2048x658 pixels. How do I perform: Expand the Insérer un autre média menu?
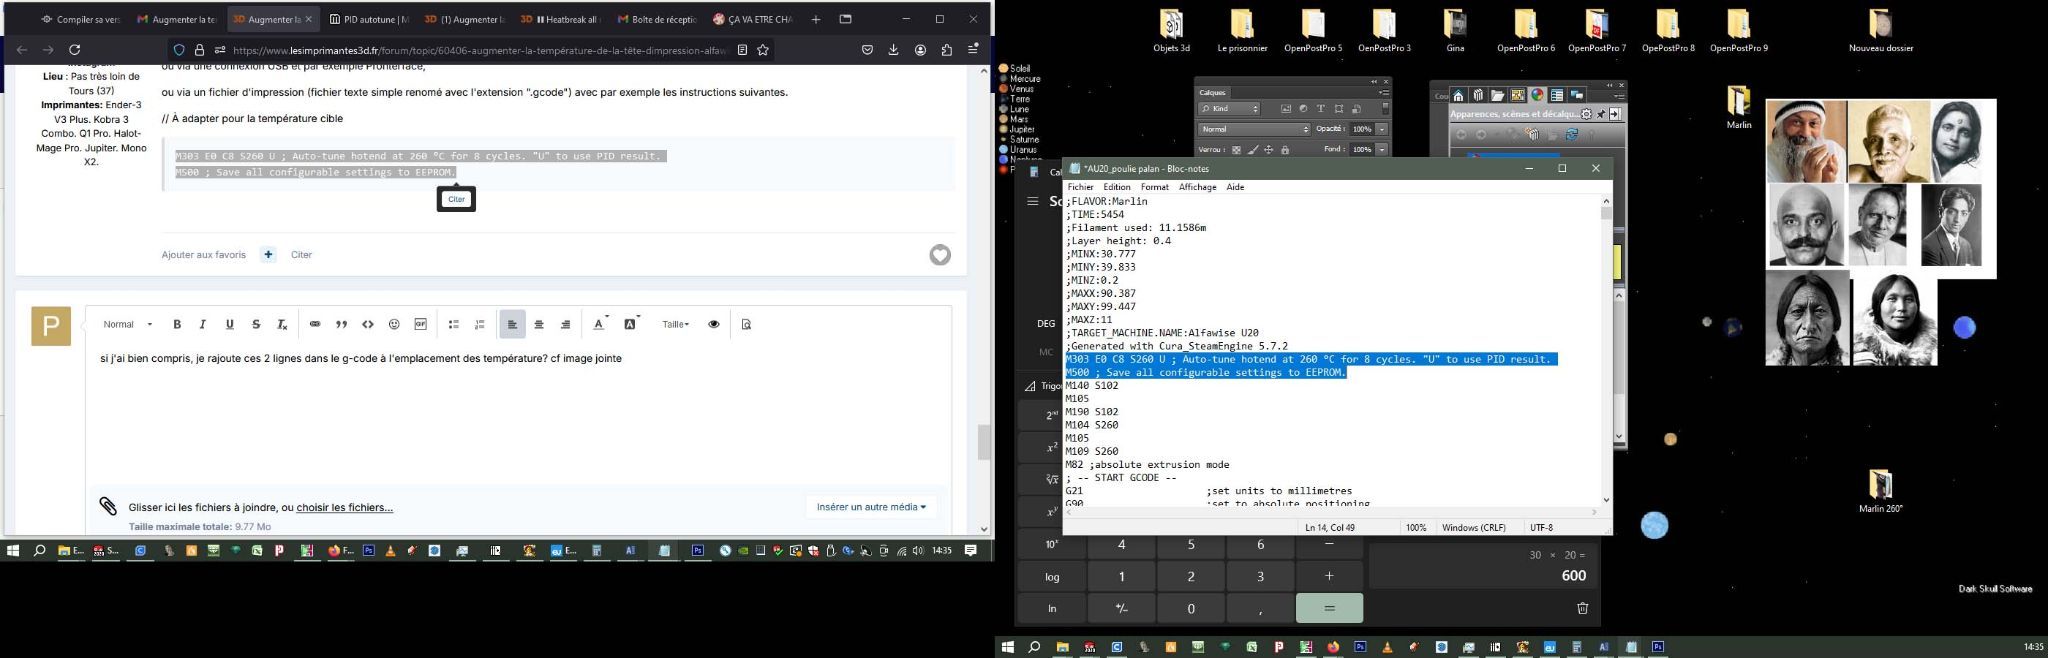[x=871, y=507]
